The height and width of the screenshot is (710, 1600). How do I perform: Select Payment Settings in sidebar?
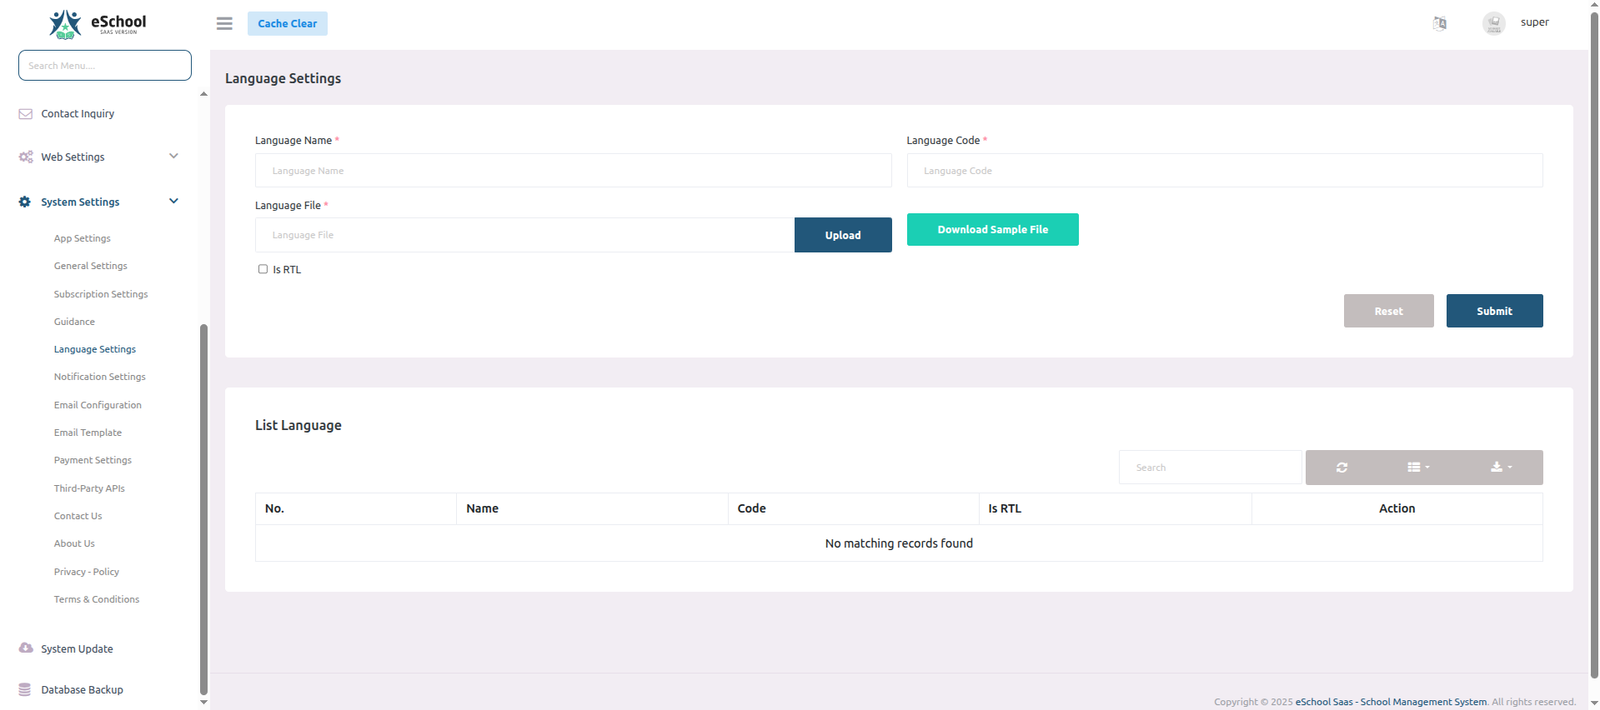[92, 460]
